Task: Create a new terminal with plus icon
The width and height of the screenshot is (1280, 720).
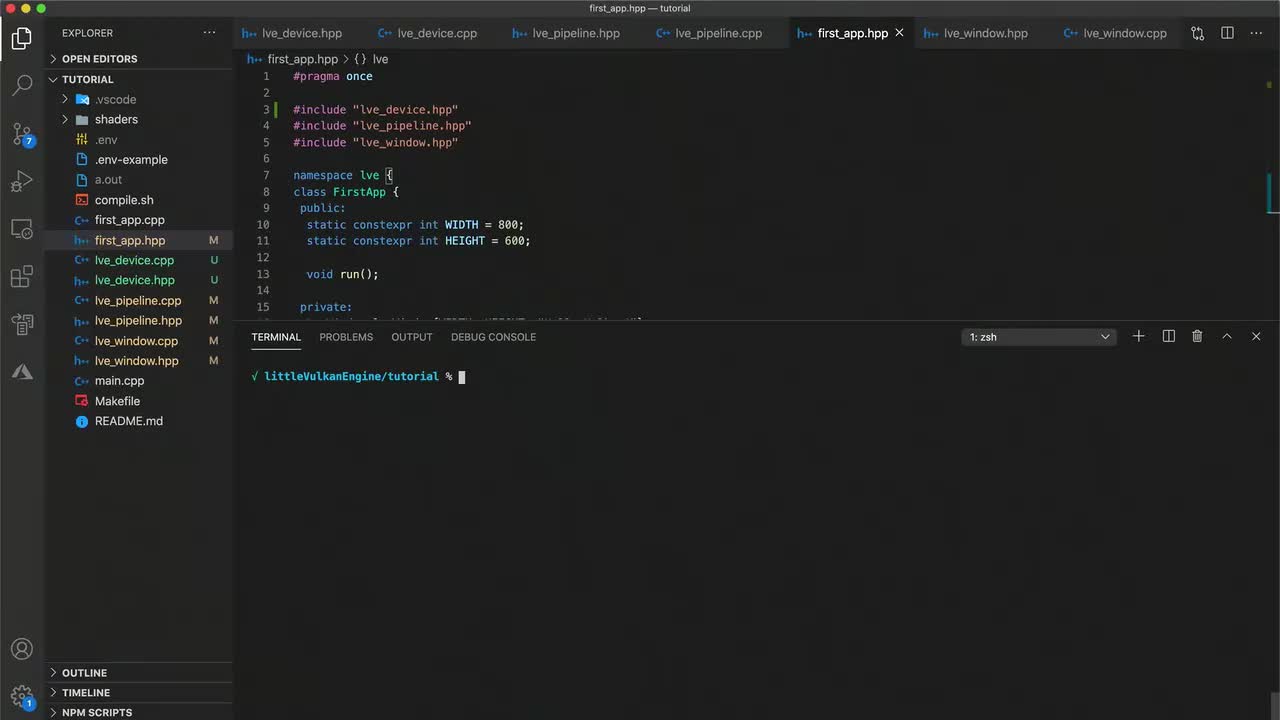Action: (1138, 337)
